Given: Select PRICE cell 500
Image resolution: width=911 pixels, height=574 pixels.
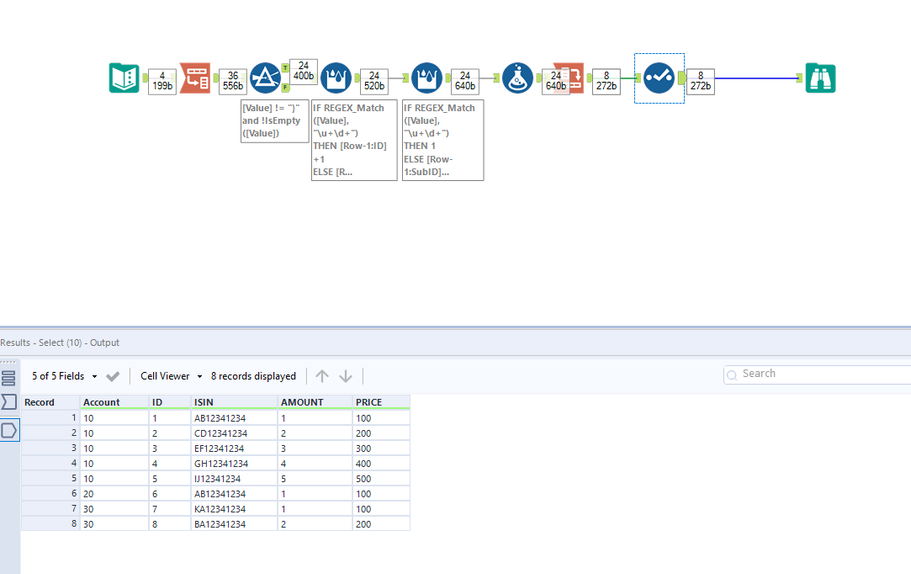Looking at the screenshot, I should (381, 479).
